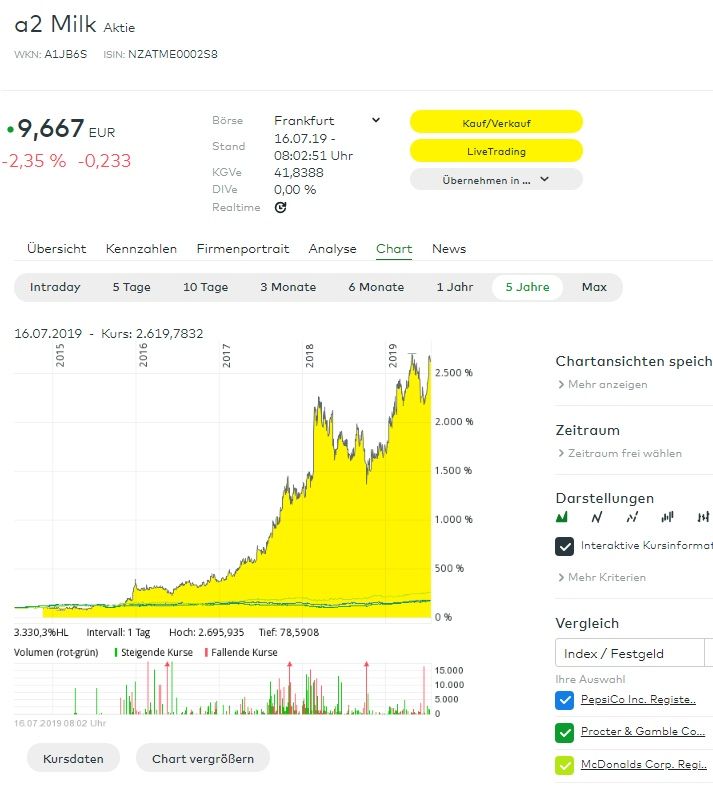
Task: Click the ISIN NZATME0002S8
Action: click(x=173, y=54)
